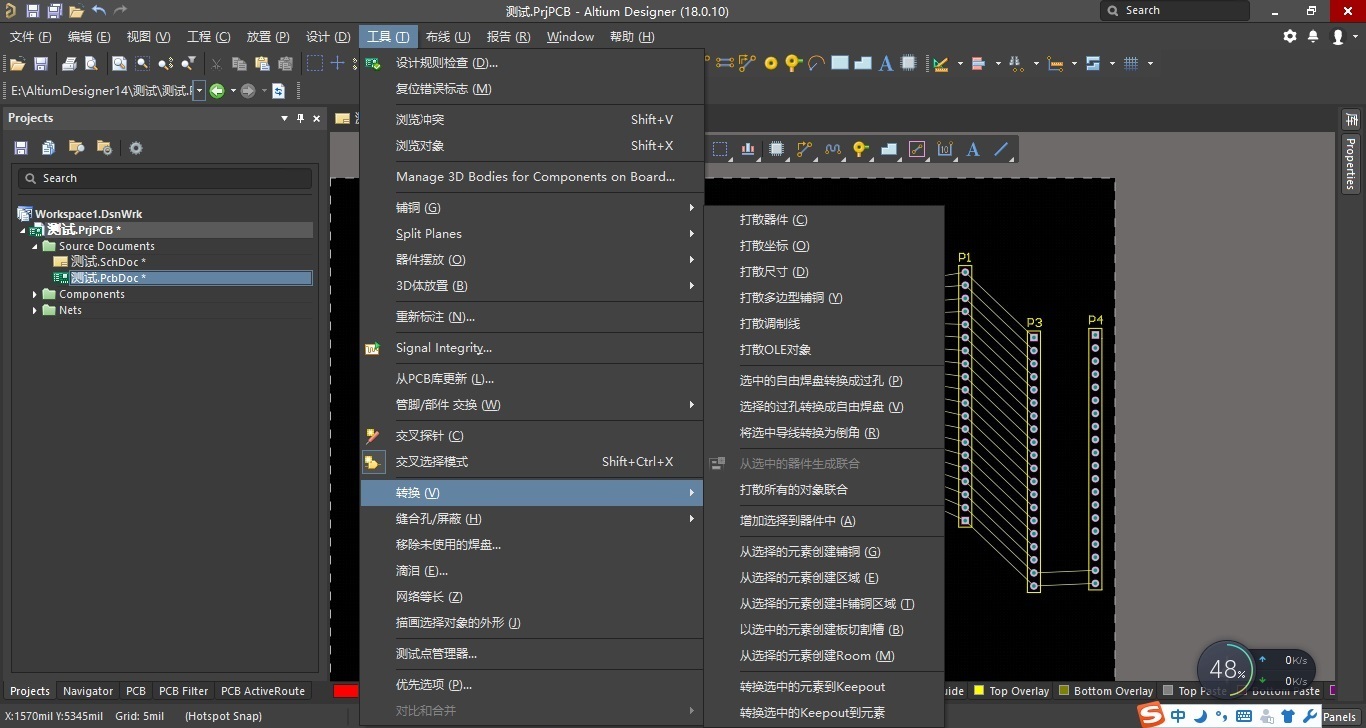The image size is (1366, 728).
Task: Open project options gear in Projects panel
Action: pyautogui.click(x=136, y=148)
